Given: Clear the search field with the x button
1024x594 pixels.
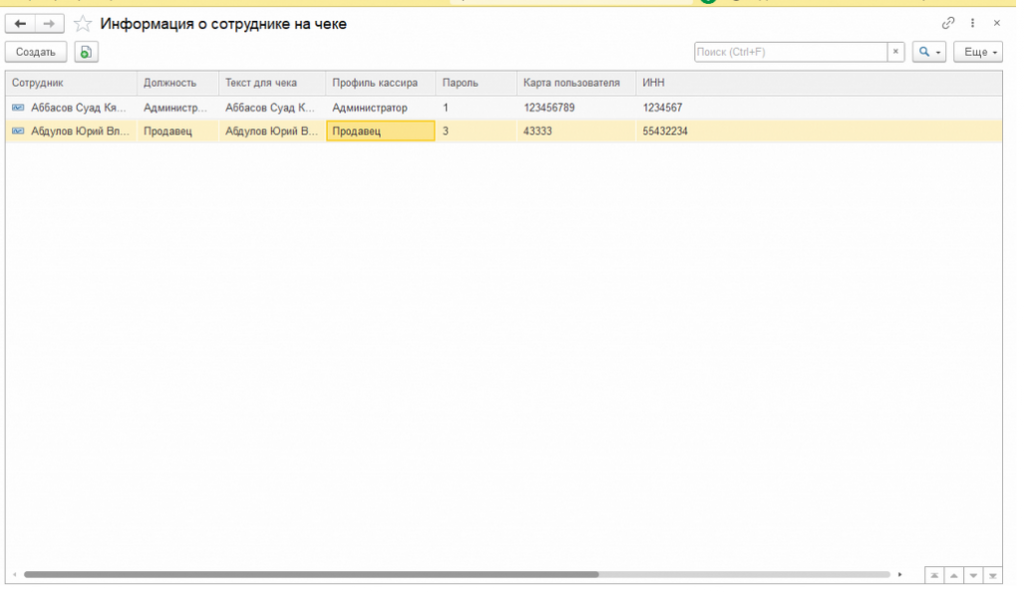Looking at the screenshot, I should (x=895, y=52).
